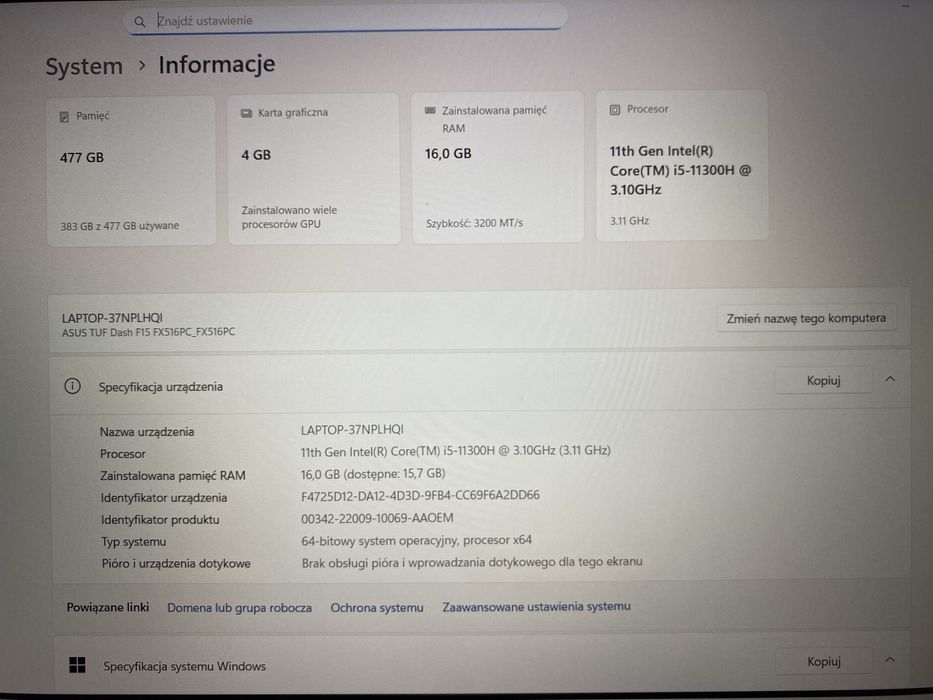Open the Pamięć storage card
933x700 pixels.
(131, 171)
